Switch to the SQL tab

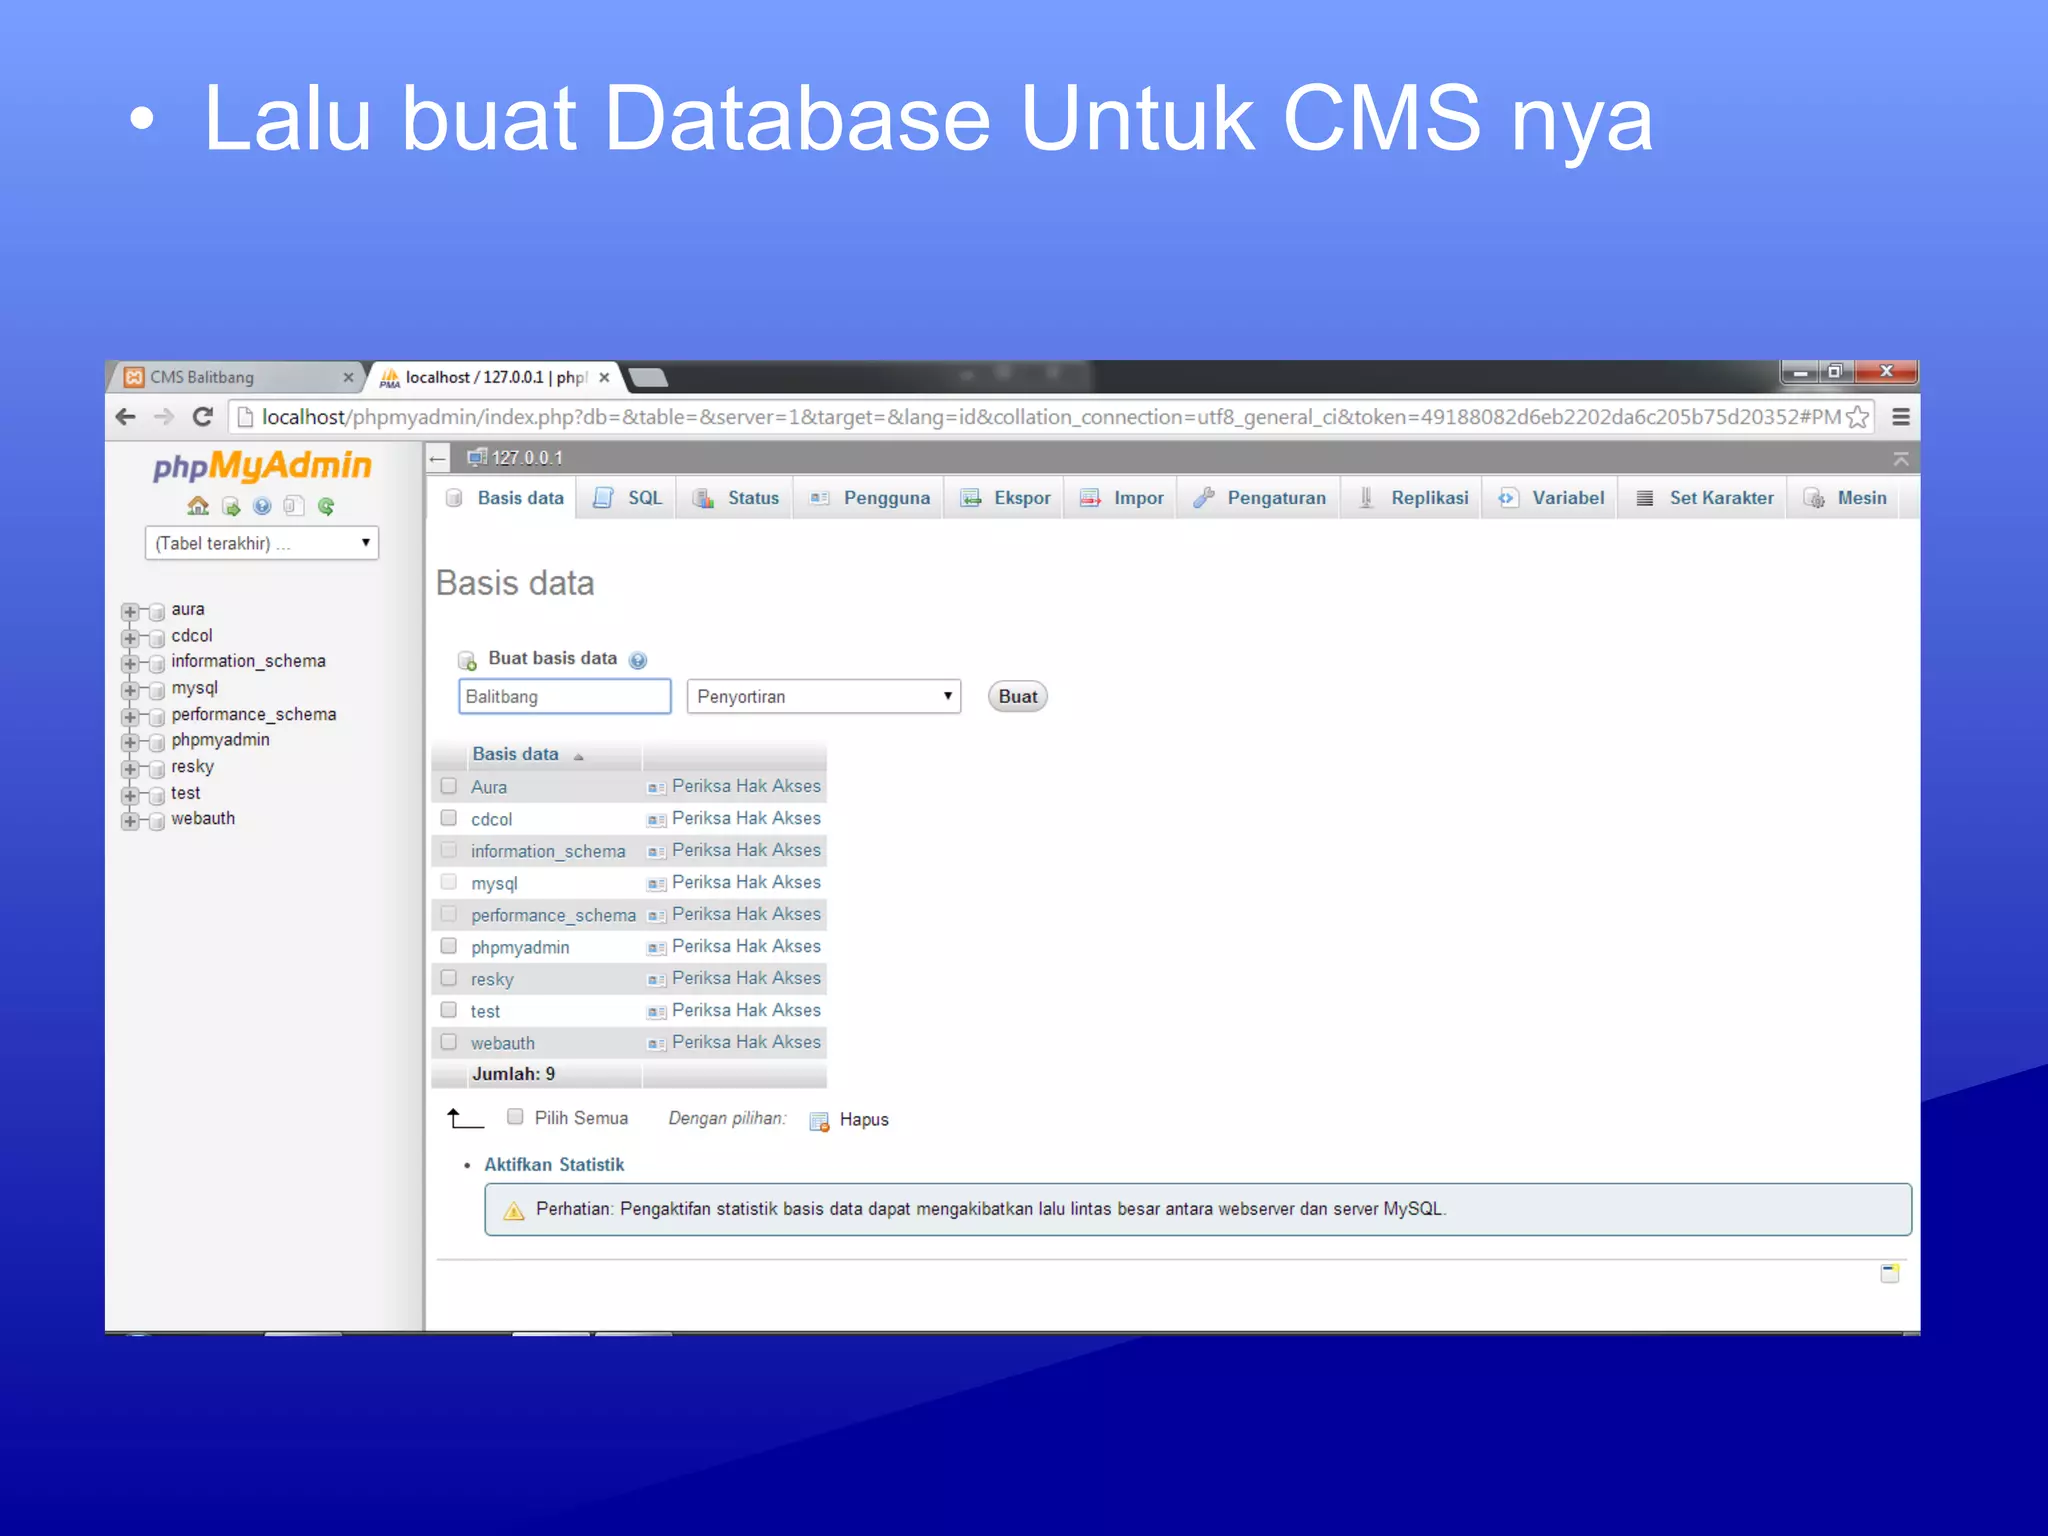tap(627, 498)
